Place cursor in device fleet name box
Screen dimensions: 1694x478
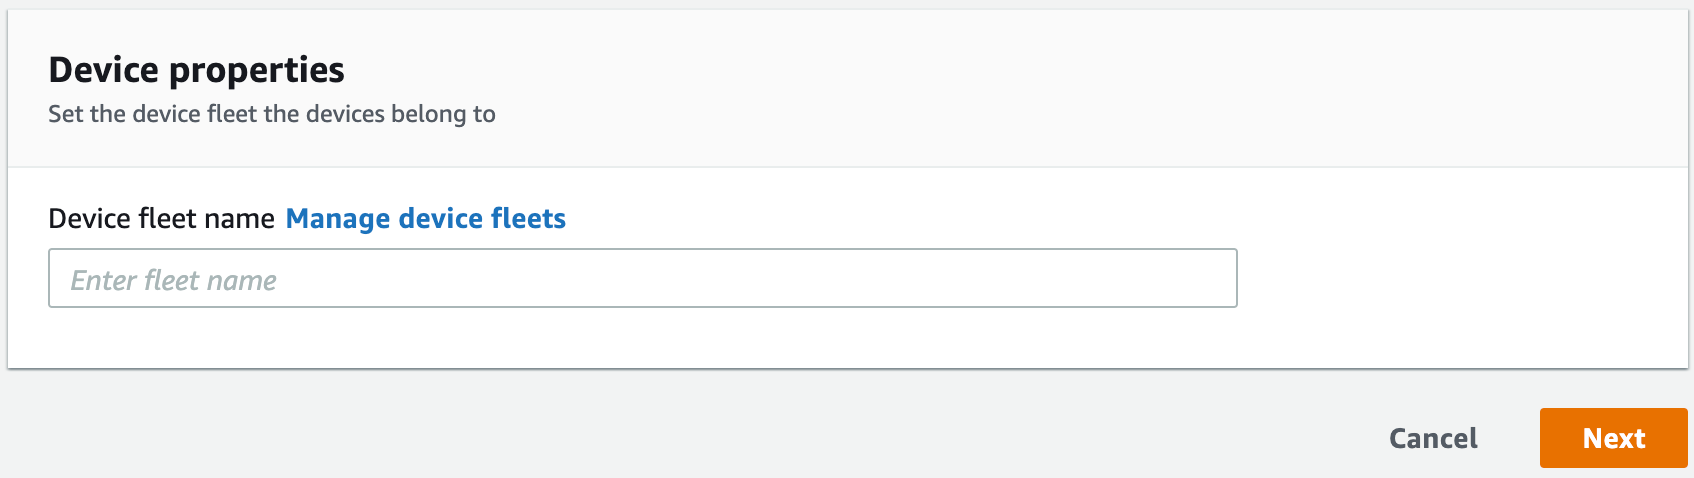click(x=642, y=279)
